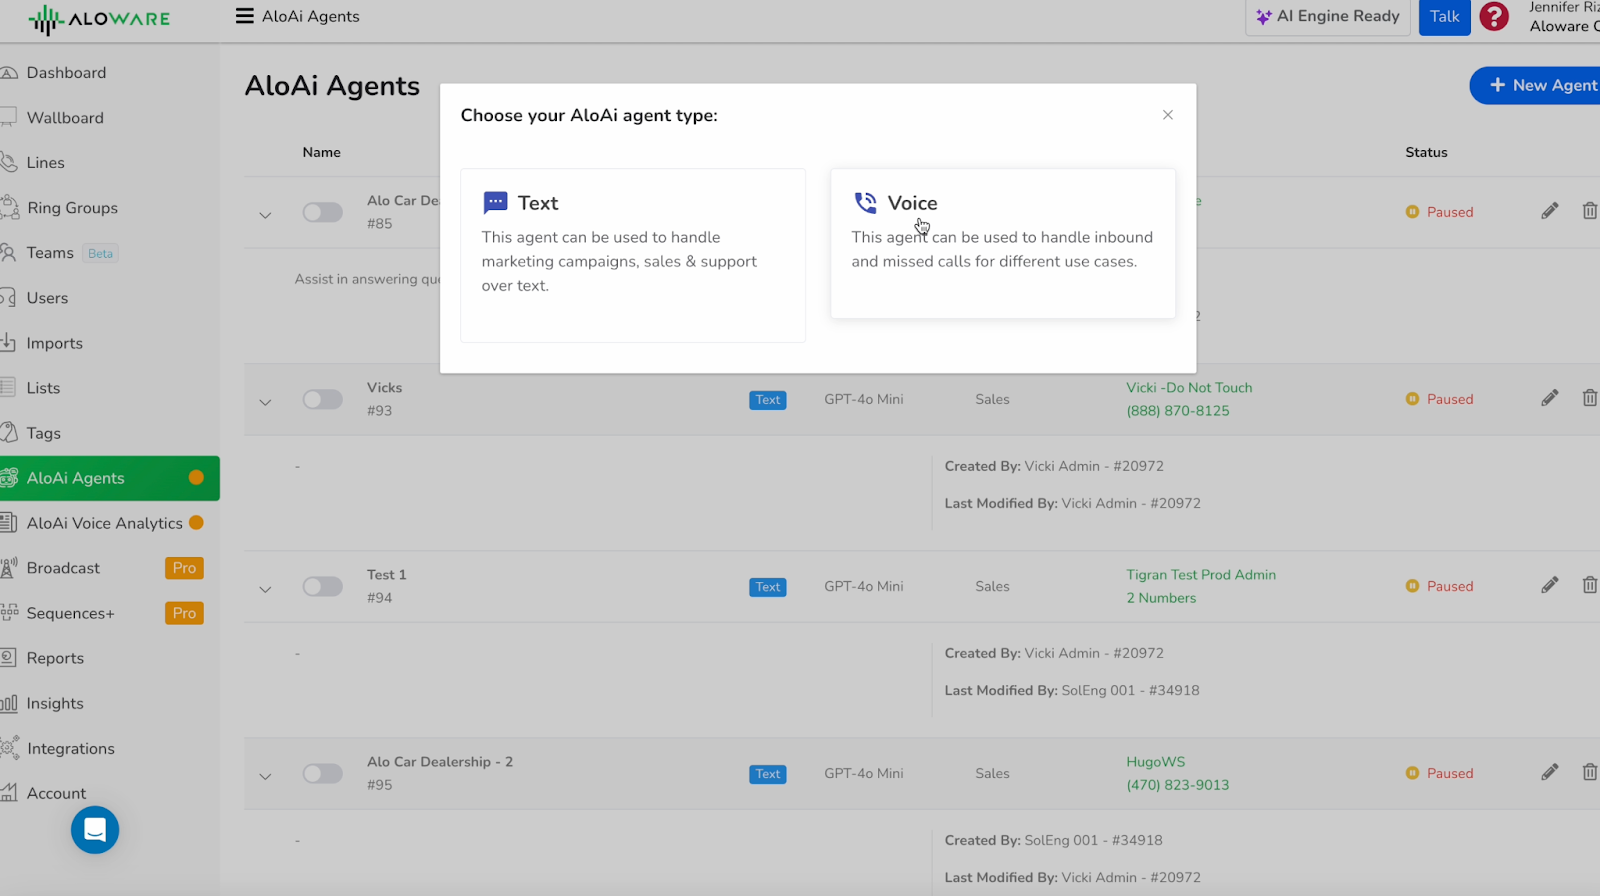The image size is (1600, 896).
Task: Toggle the Test 1 #94 agent switch
Action: coord(323,586)
